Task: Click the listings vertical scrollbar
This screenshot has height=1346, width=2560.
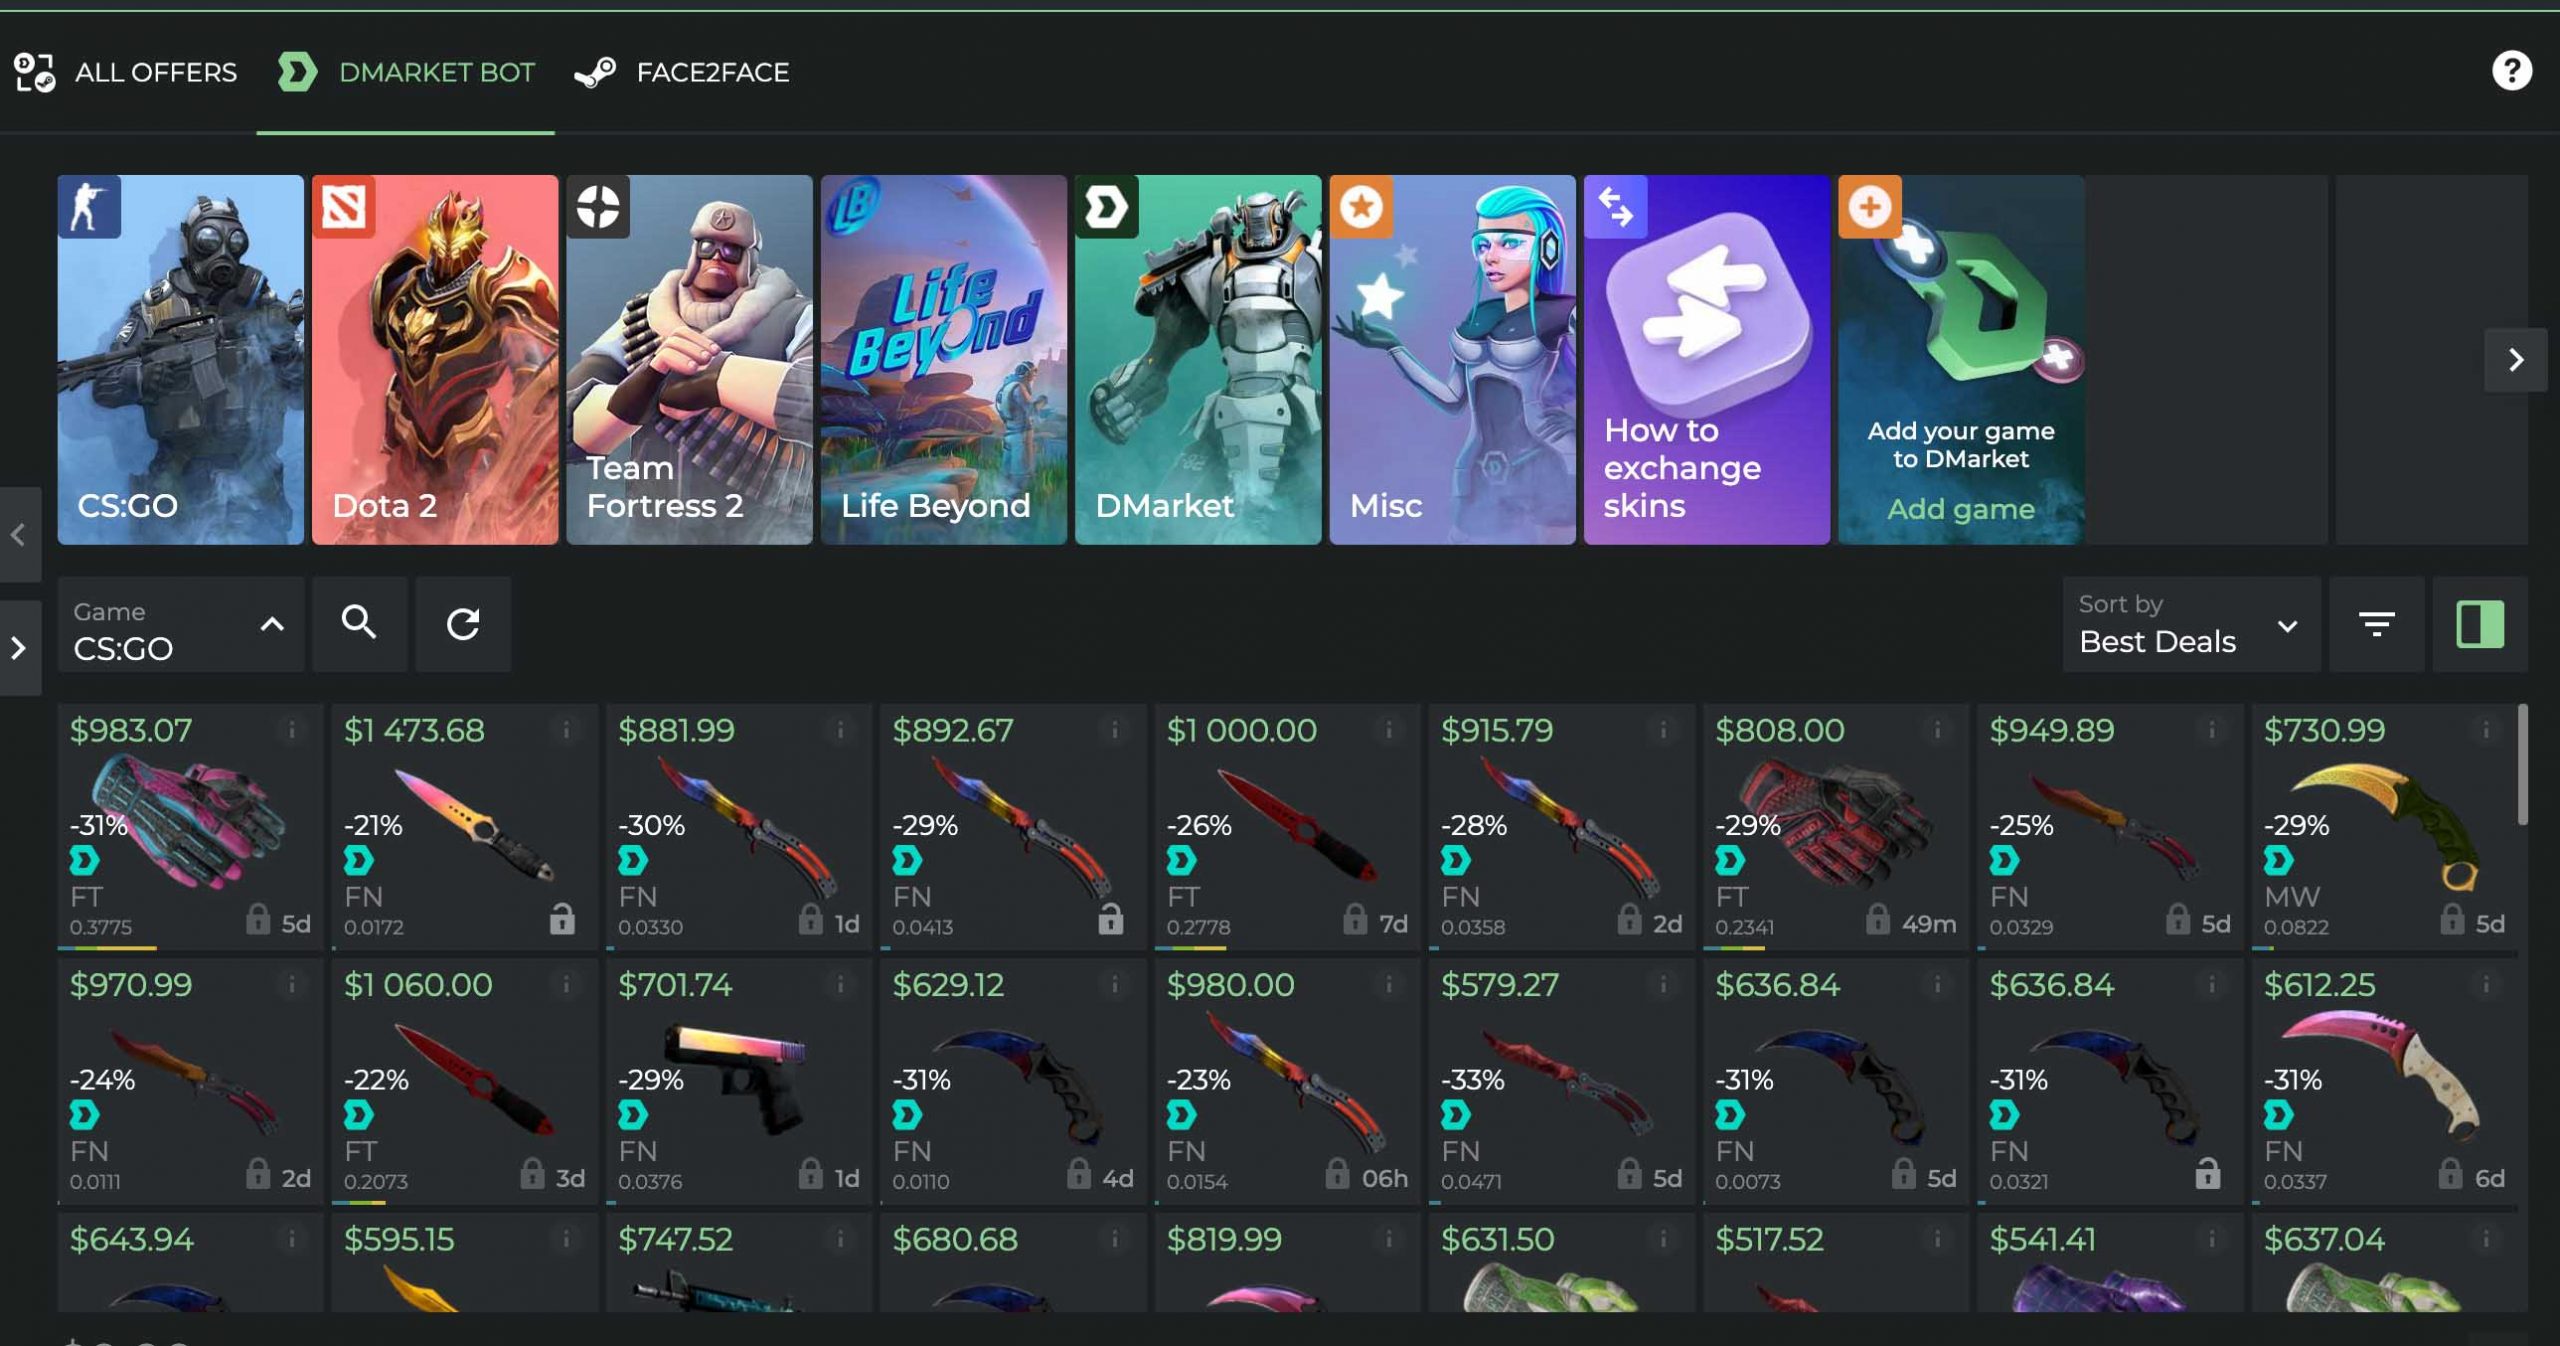Action: point(2522,765)
